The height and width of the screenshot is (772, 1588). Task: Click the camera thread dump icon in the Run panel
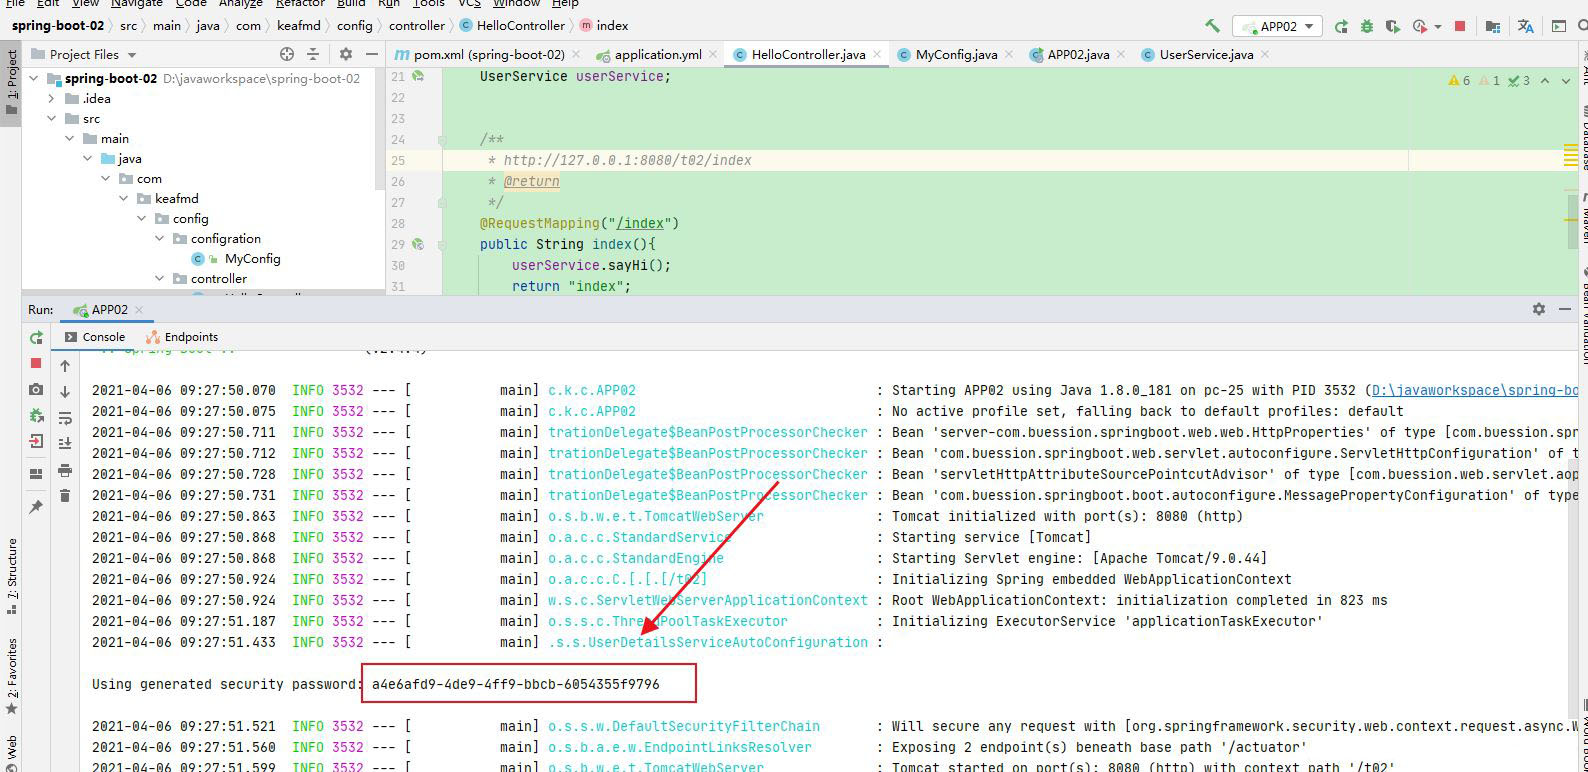pos(36,389)
